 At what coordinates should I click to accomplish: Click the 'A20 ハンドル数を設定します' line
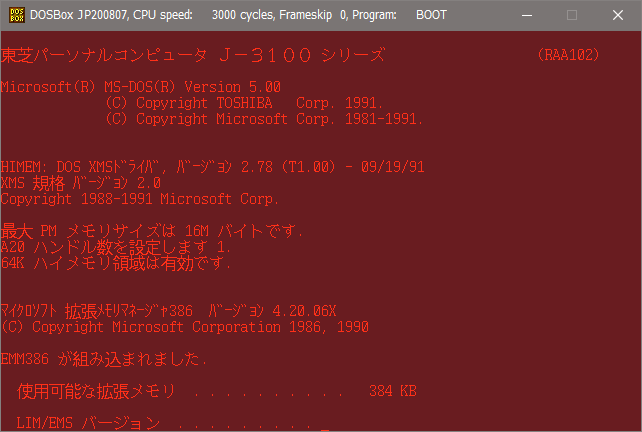116,247
